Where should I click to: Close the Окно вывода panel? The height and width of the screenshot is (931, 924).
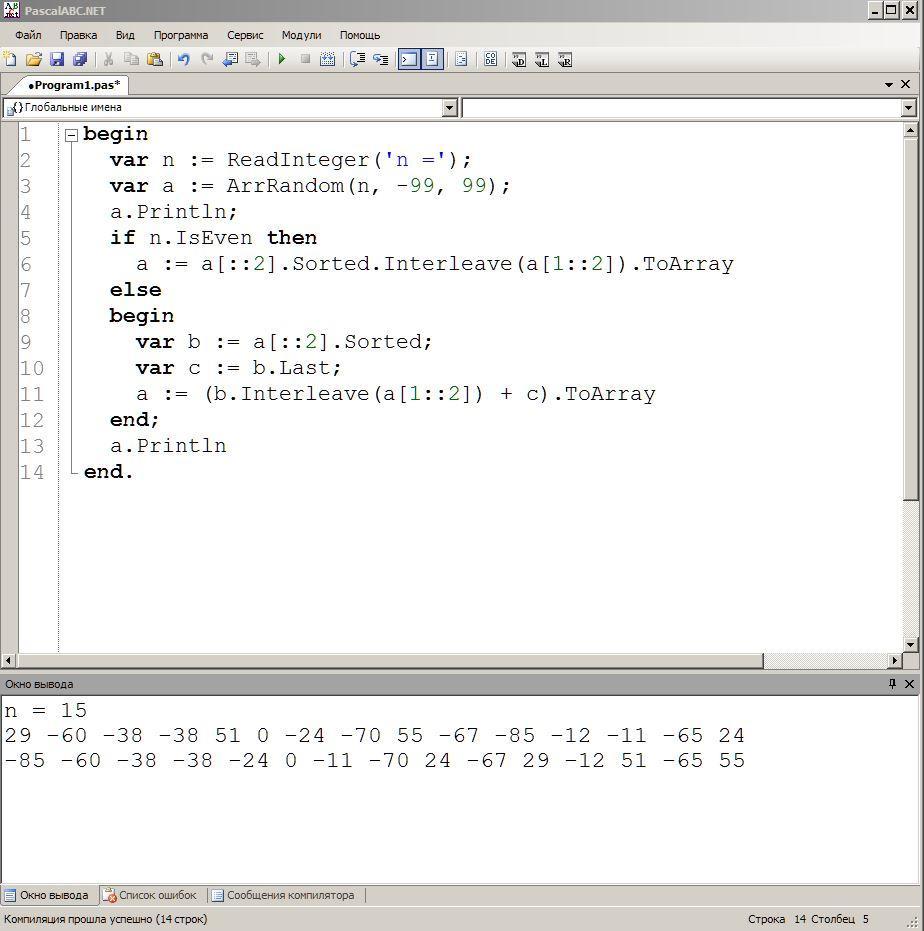[x=909, y=684]
